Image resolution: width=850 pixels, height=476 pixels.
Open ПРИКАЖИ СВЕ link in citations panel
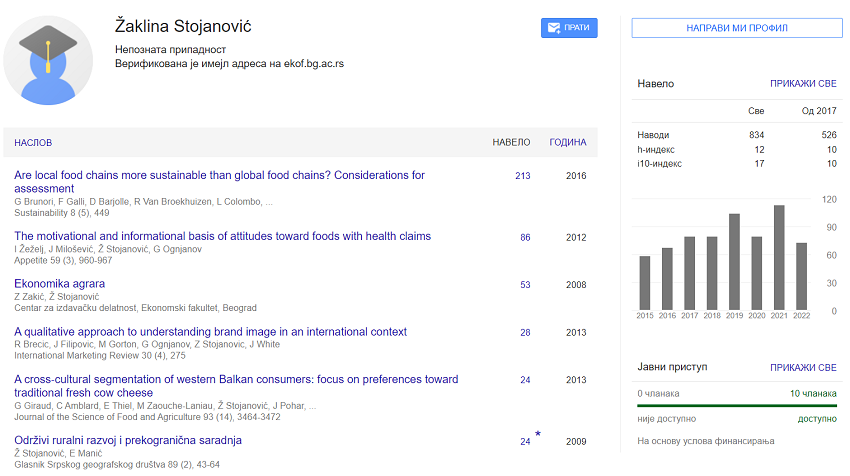click(x=803, y=84)
